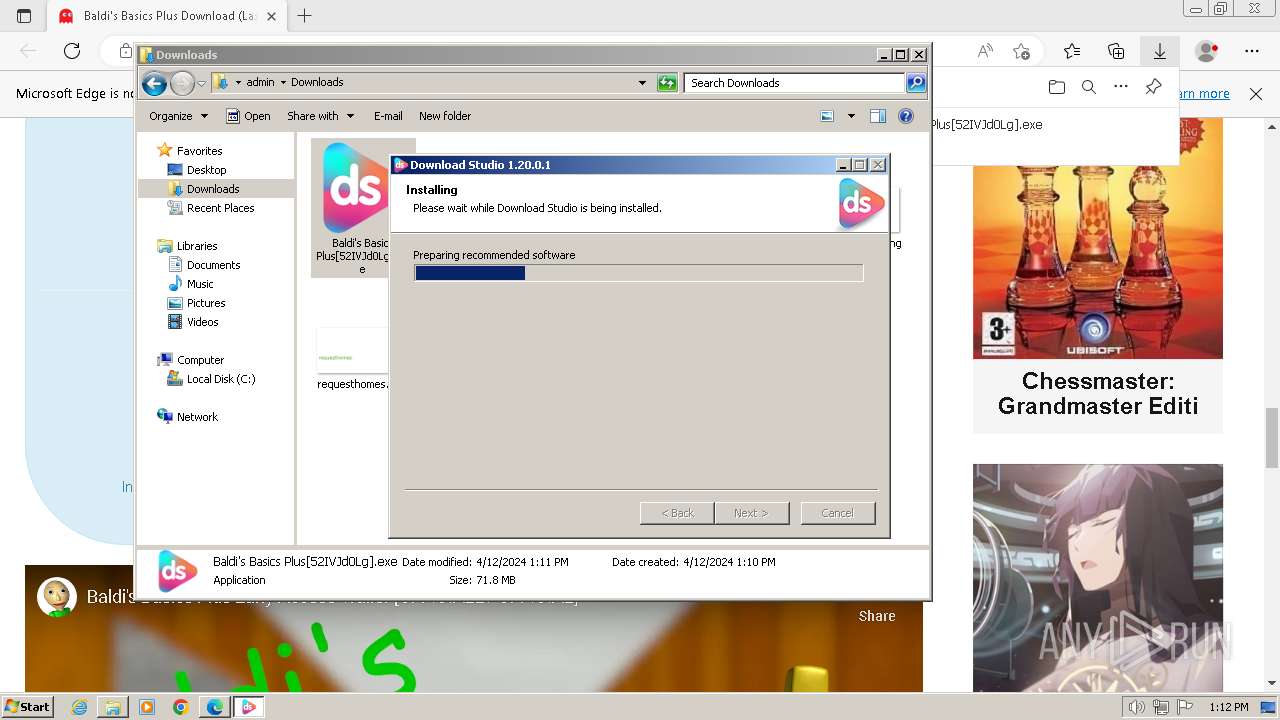Viewport: 1280px width, 720px height.
Task: Click the Chessmaster: Grandmaster Edition thumbnail
Action: tap(1098, 238)
